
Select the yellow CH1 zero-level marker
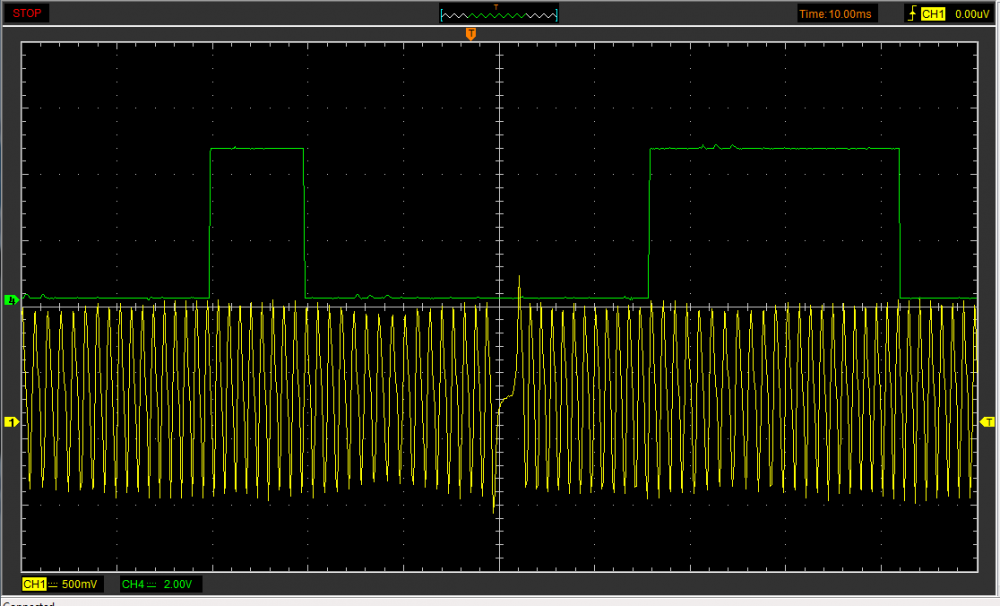point(12,423)
